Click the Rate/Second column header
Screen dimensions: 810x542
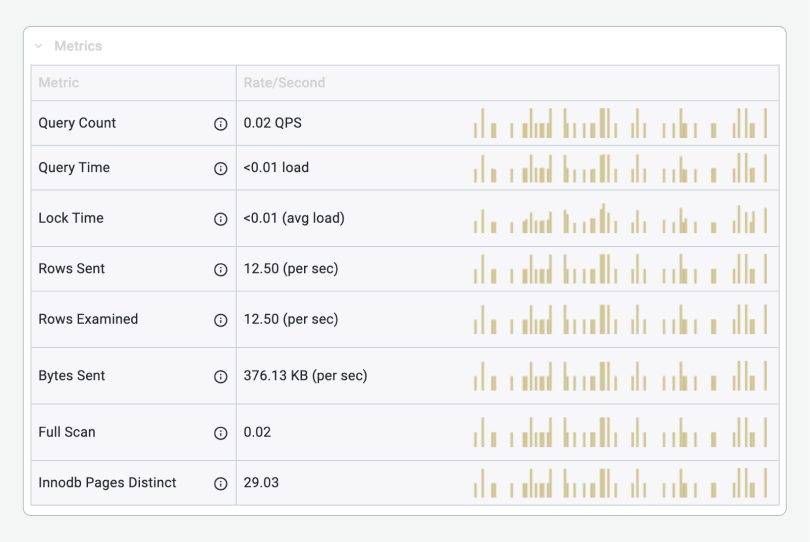pos(284,83)
